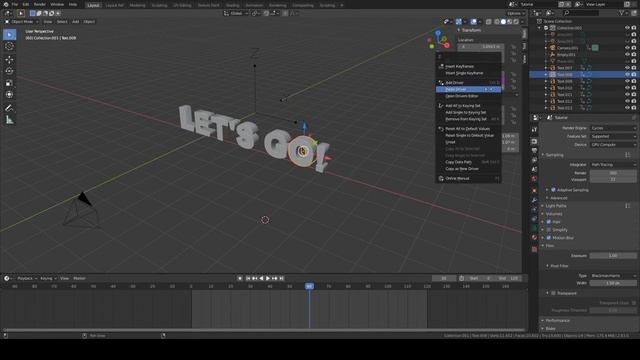Toggle visibility of Text.008 selected row

click(627, 74)
